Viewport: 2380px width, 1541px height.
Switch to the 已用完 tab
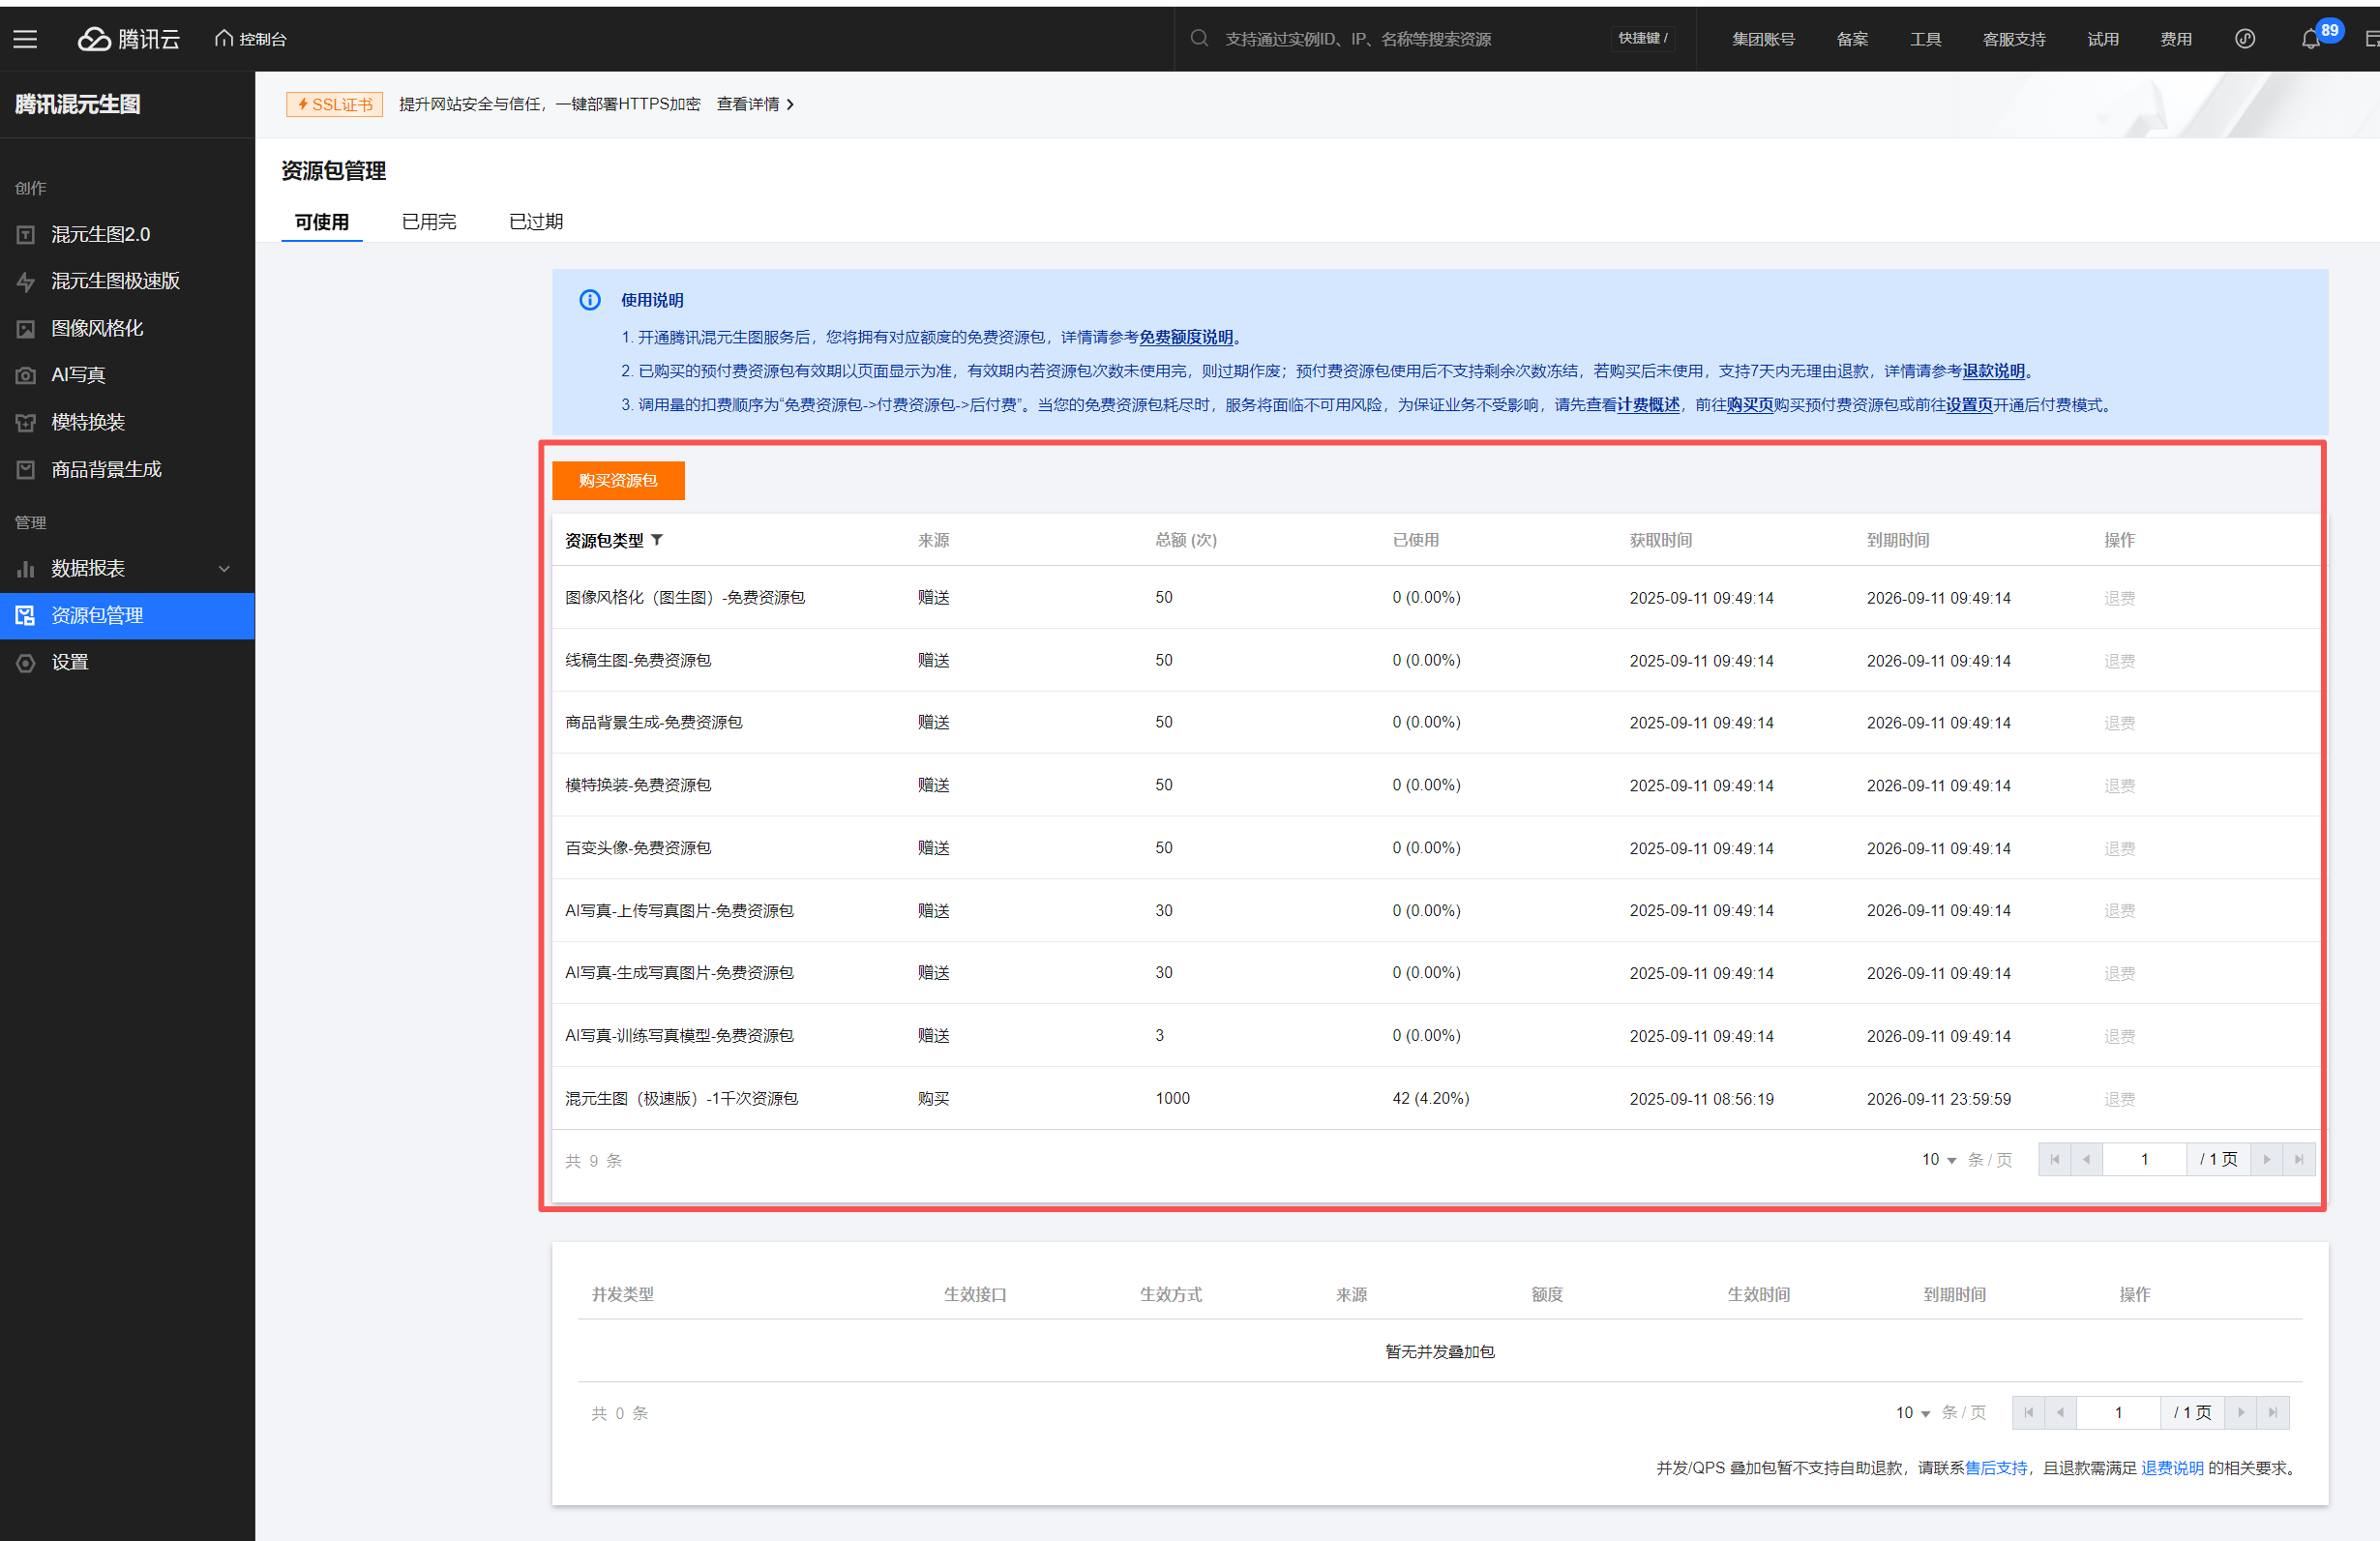[x=429, y=222]
